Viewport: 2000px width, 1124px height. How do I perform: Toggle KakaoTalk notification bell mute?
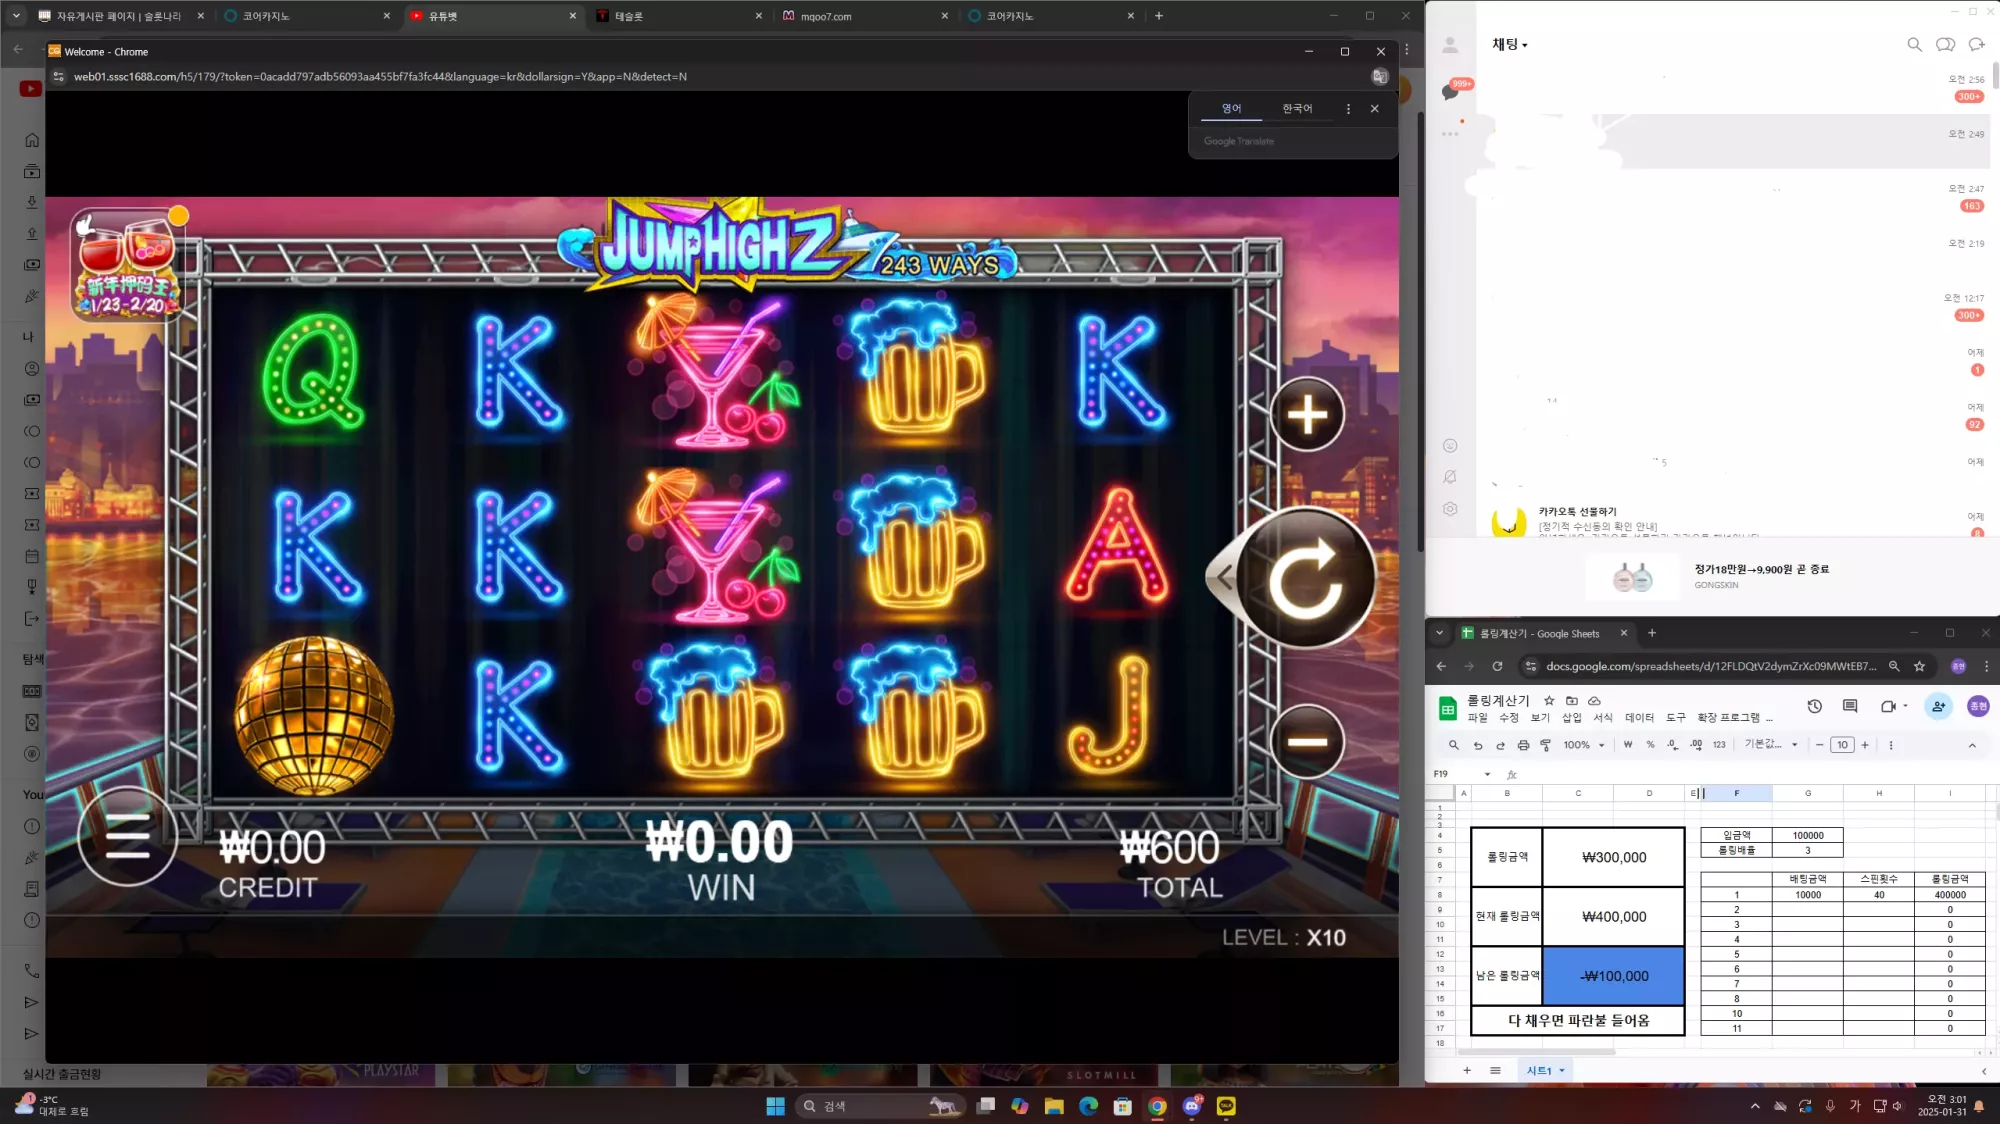[x=1450, y=477]
